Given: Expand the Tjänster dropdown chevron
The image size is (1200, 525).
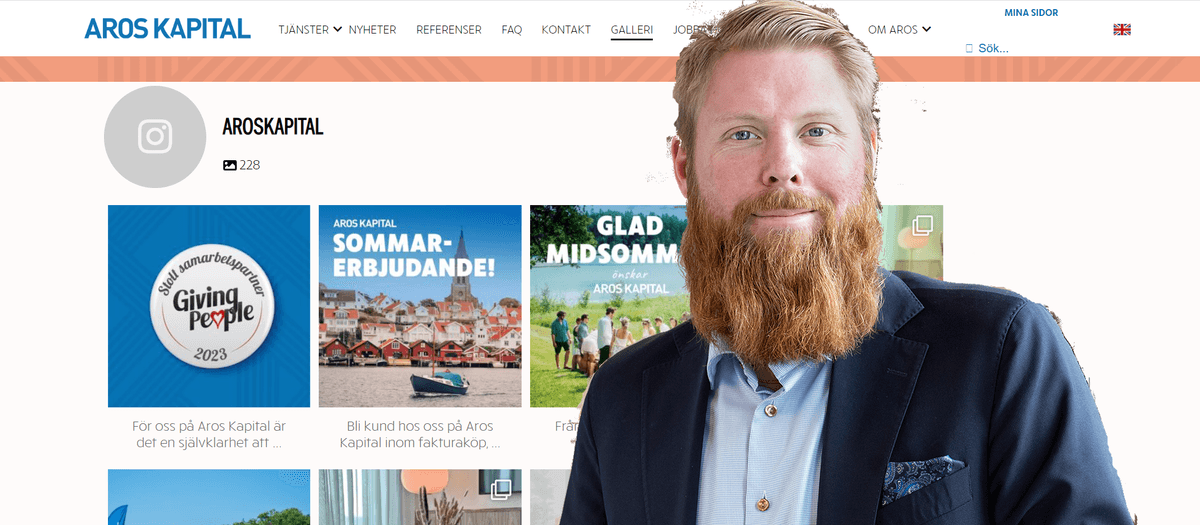Looking at the screenshot, I should coord(338,29).
